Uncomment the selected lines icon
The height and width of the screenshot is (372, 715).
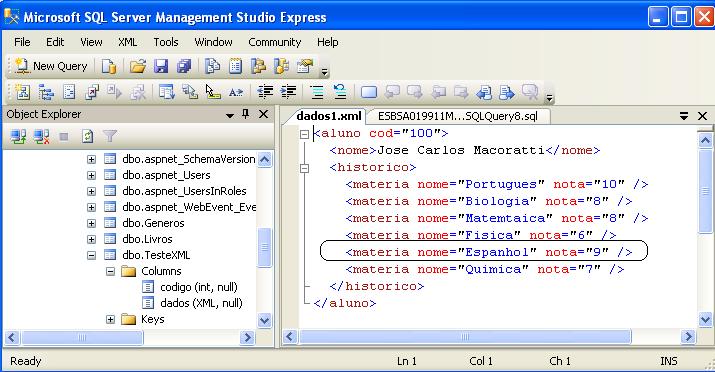(x=340, y=92)
